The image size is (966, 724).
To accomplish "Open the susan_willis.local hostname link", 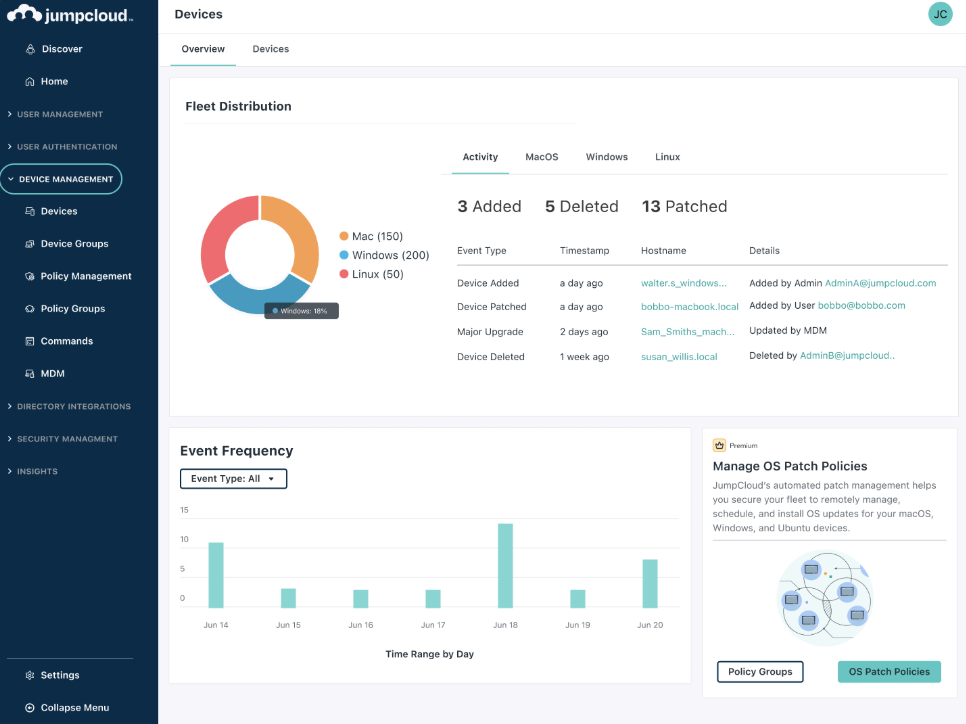I will (x=679, y=357).
